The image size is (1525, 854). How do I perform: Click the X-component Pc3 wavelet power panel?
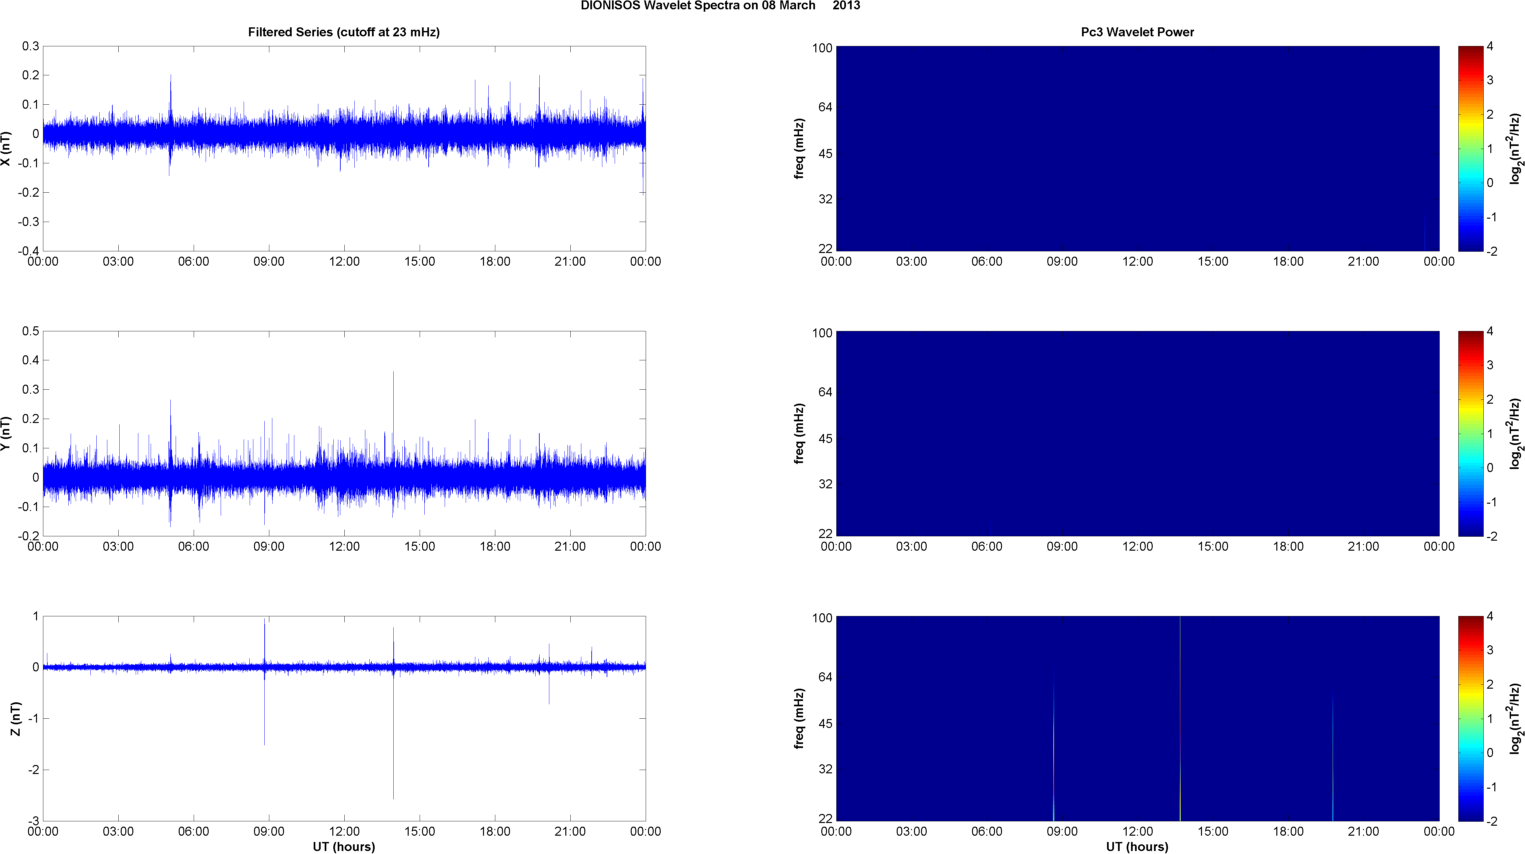tap(1137, 148)
